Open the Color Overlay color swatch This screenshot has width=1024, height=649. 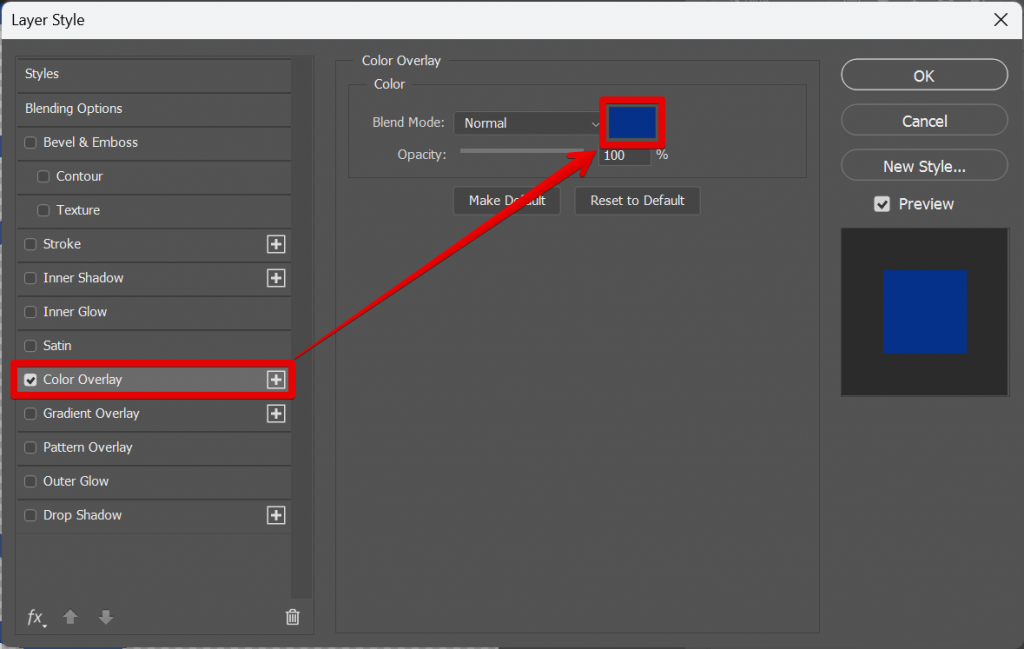coord(633,122)
